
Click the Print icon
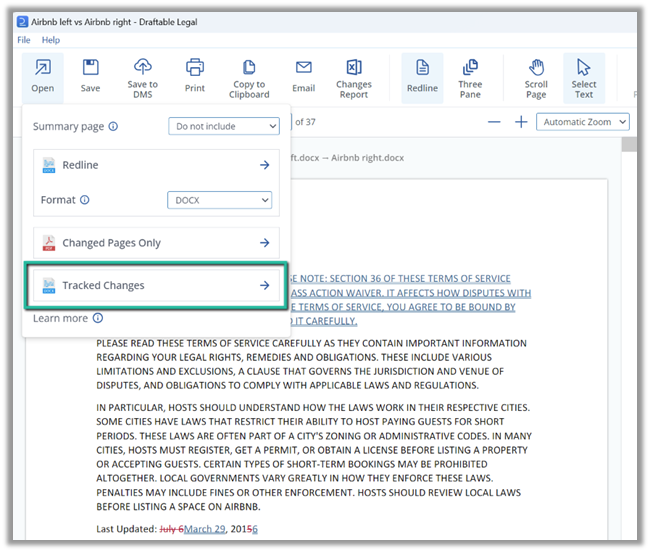click(195, 67)
